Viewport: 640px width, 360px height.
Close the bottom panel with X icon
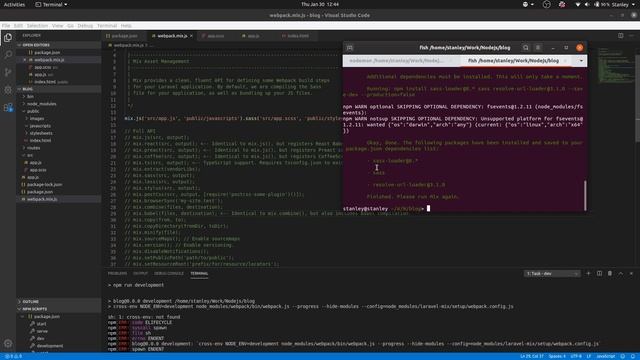point(631,273)
